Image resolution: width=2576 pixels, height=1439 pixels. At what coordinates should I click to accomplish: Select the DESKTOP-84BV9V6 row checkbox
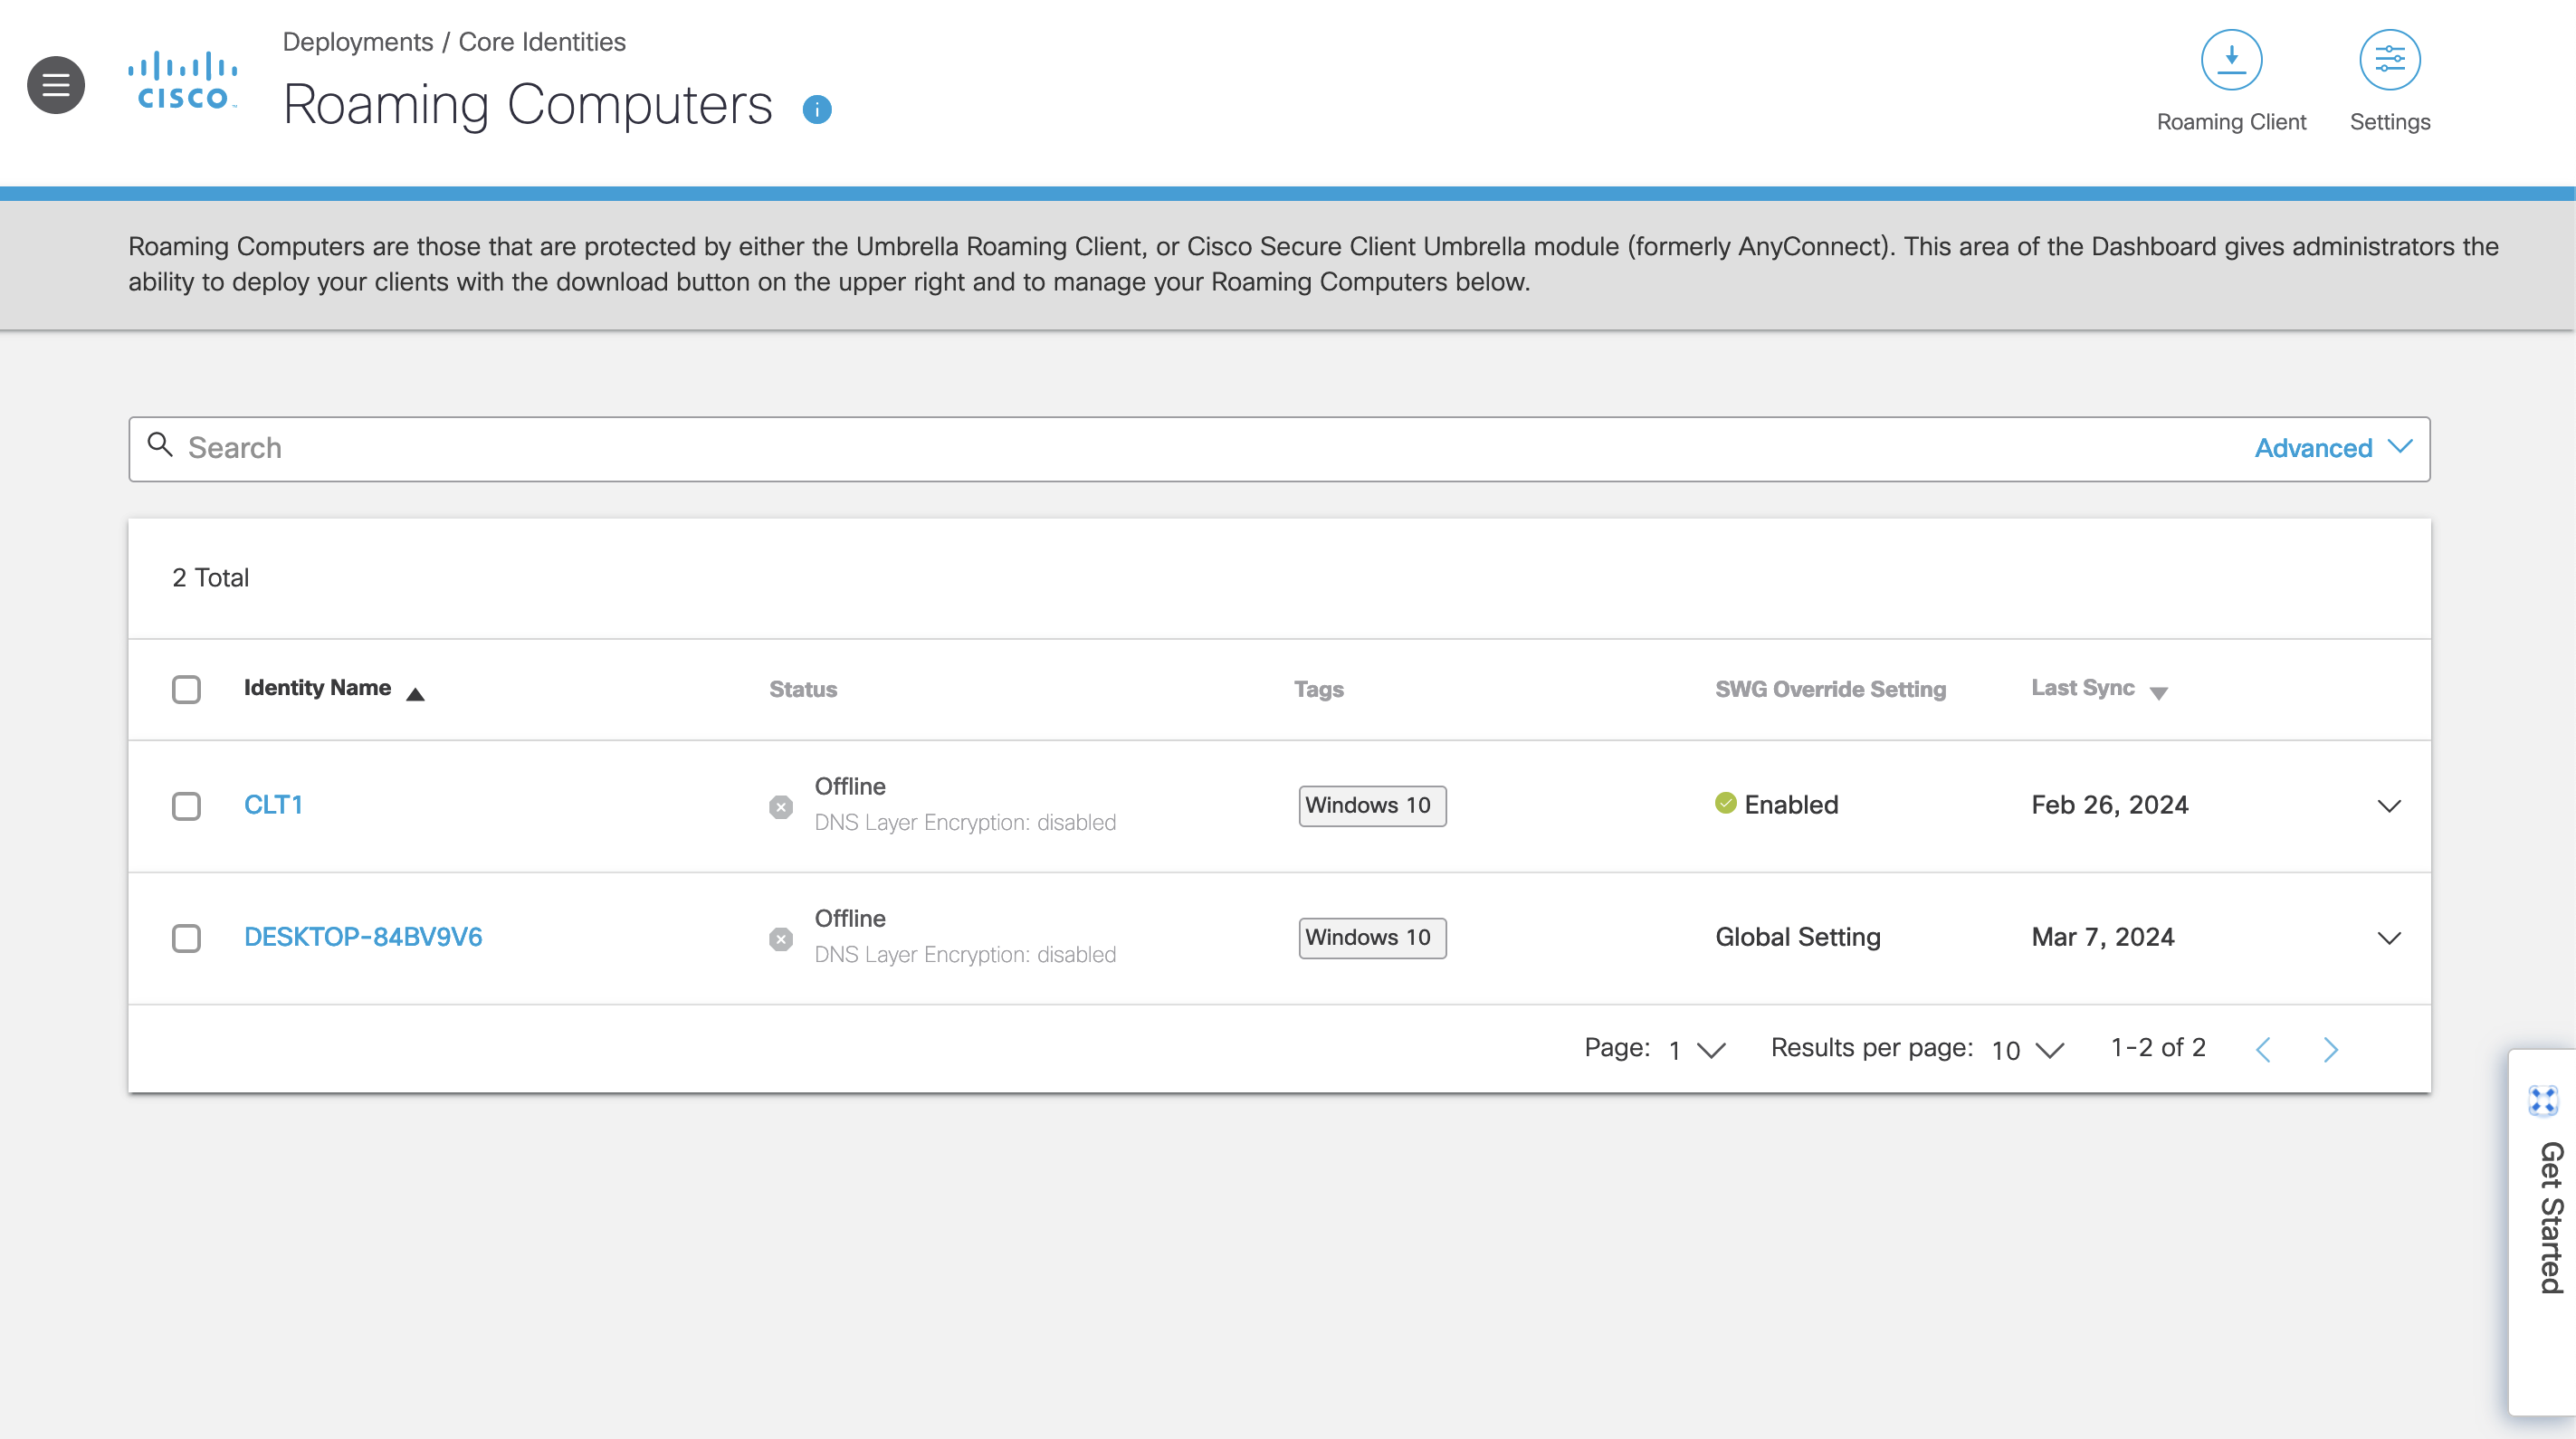click(x=186, y=938)
